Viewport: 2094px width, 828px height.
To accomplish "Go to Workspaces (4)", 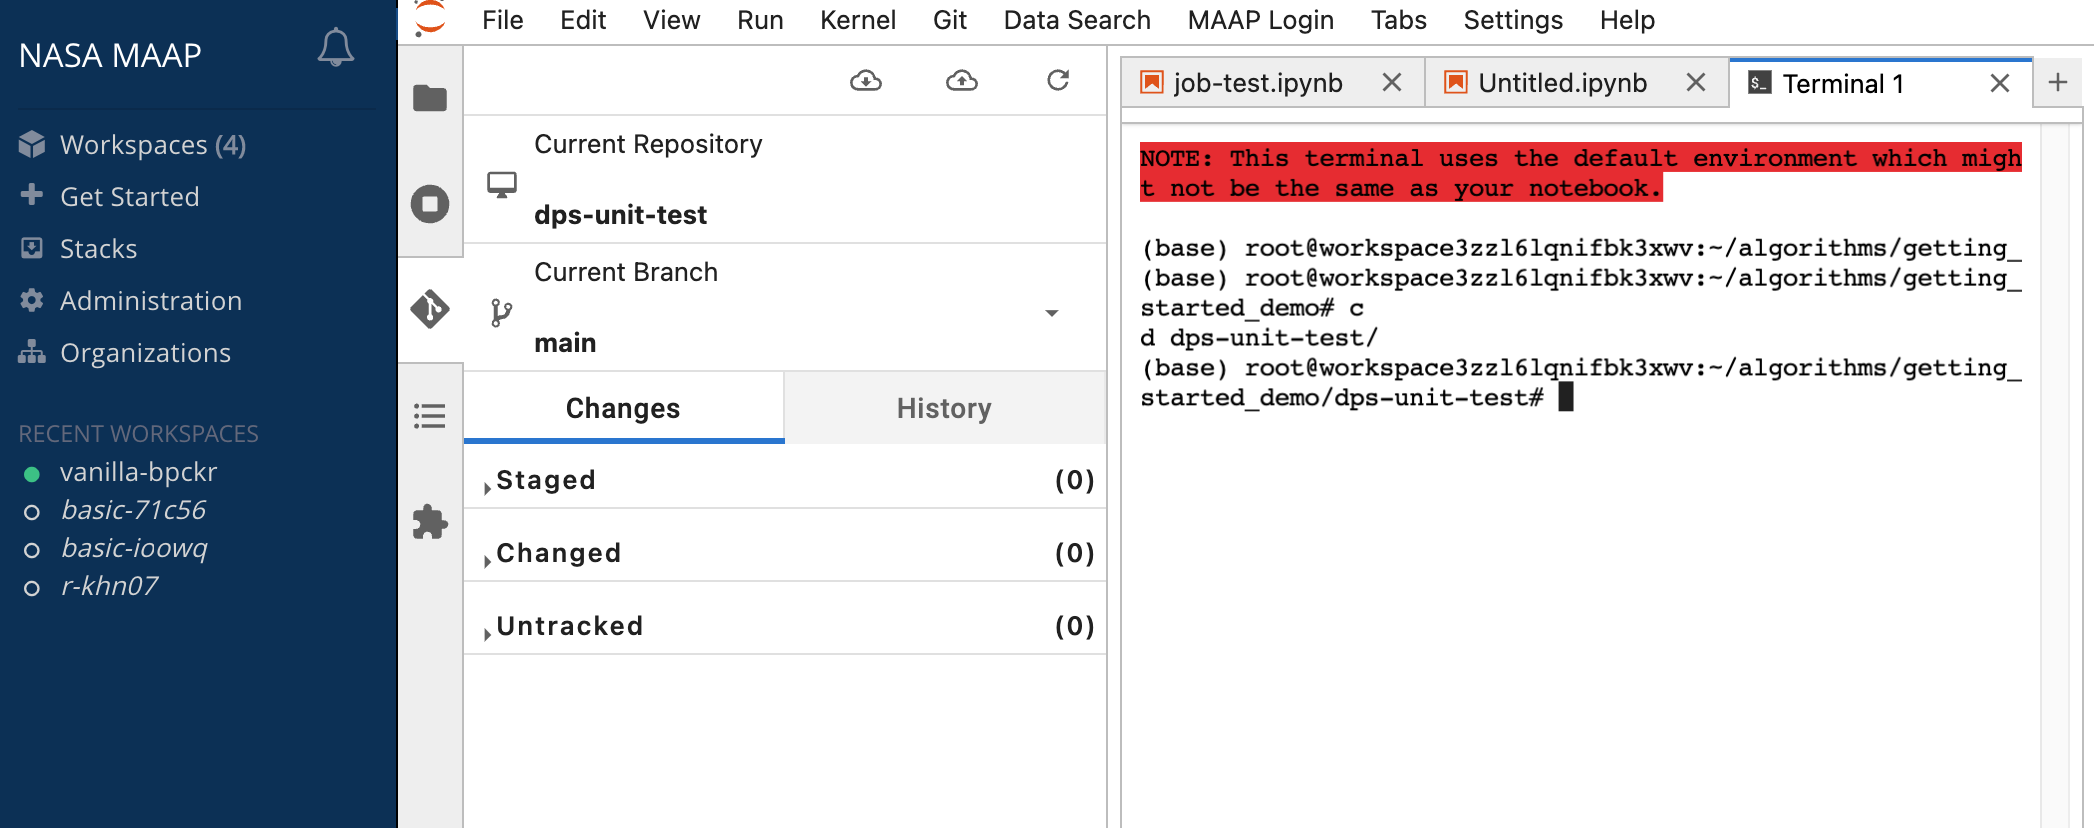I will point(153,145).
